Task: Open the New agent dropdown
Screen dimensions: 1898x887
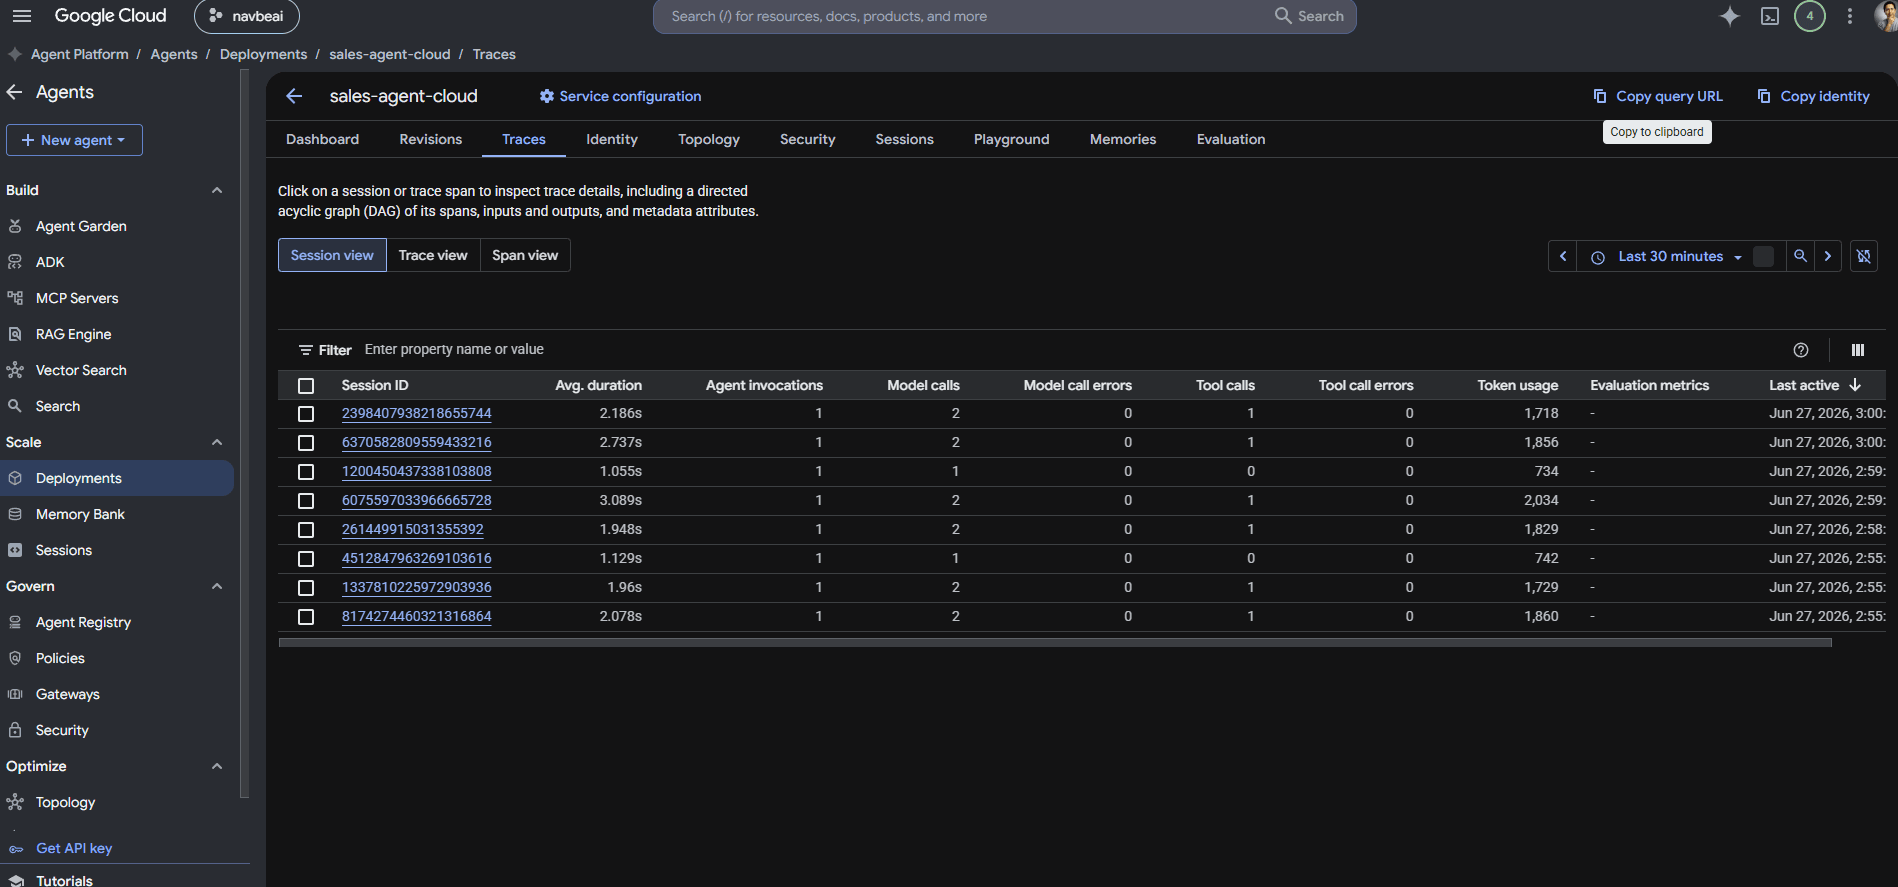Action: (x=74, y=140)
